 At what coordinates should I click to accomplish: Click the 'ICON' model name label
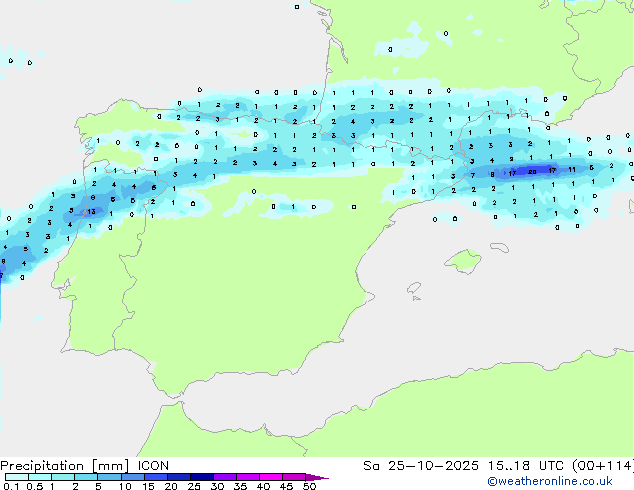[153, 466]
